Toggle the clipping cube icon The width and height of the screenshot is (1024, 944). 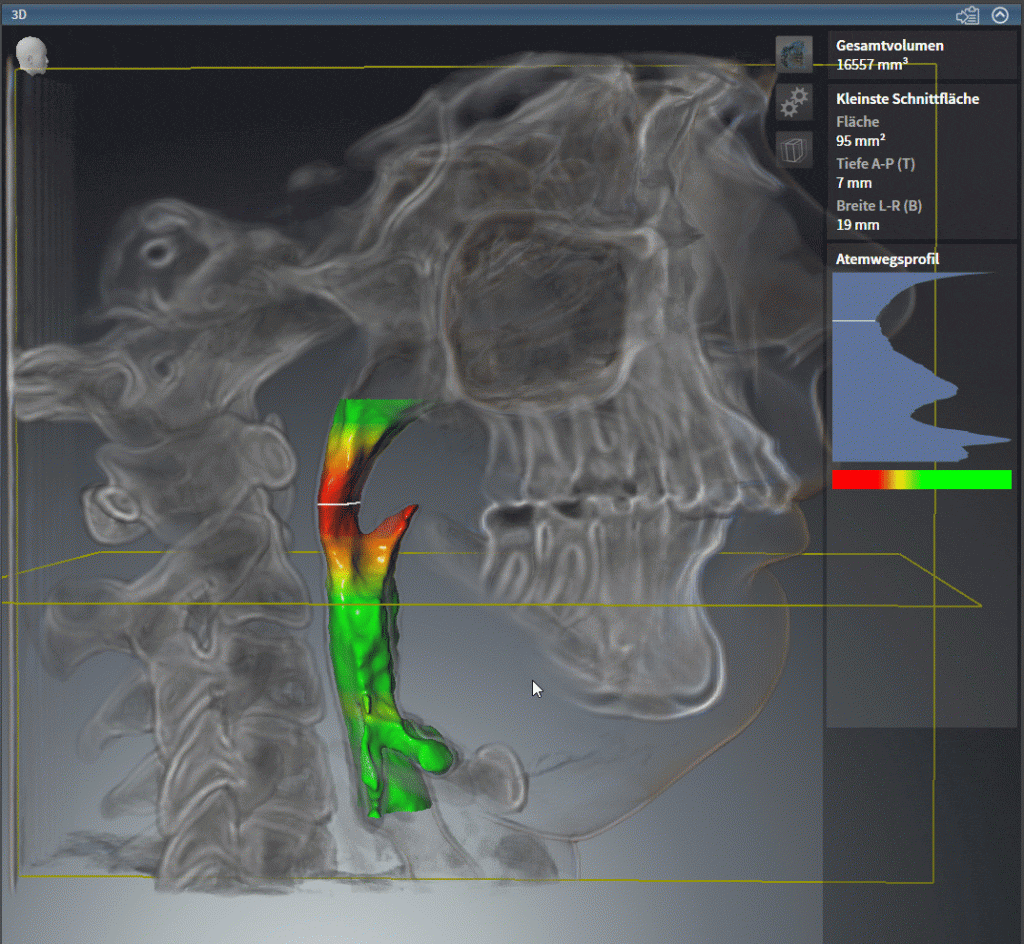point(794,150)
